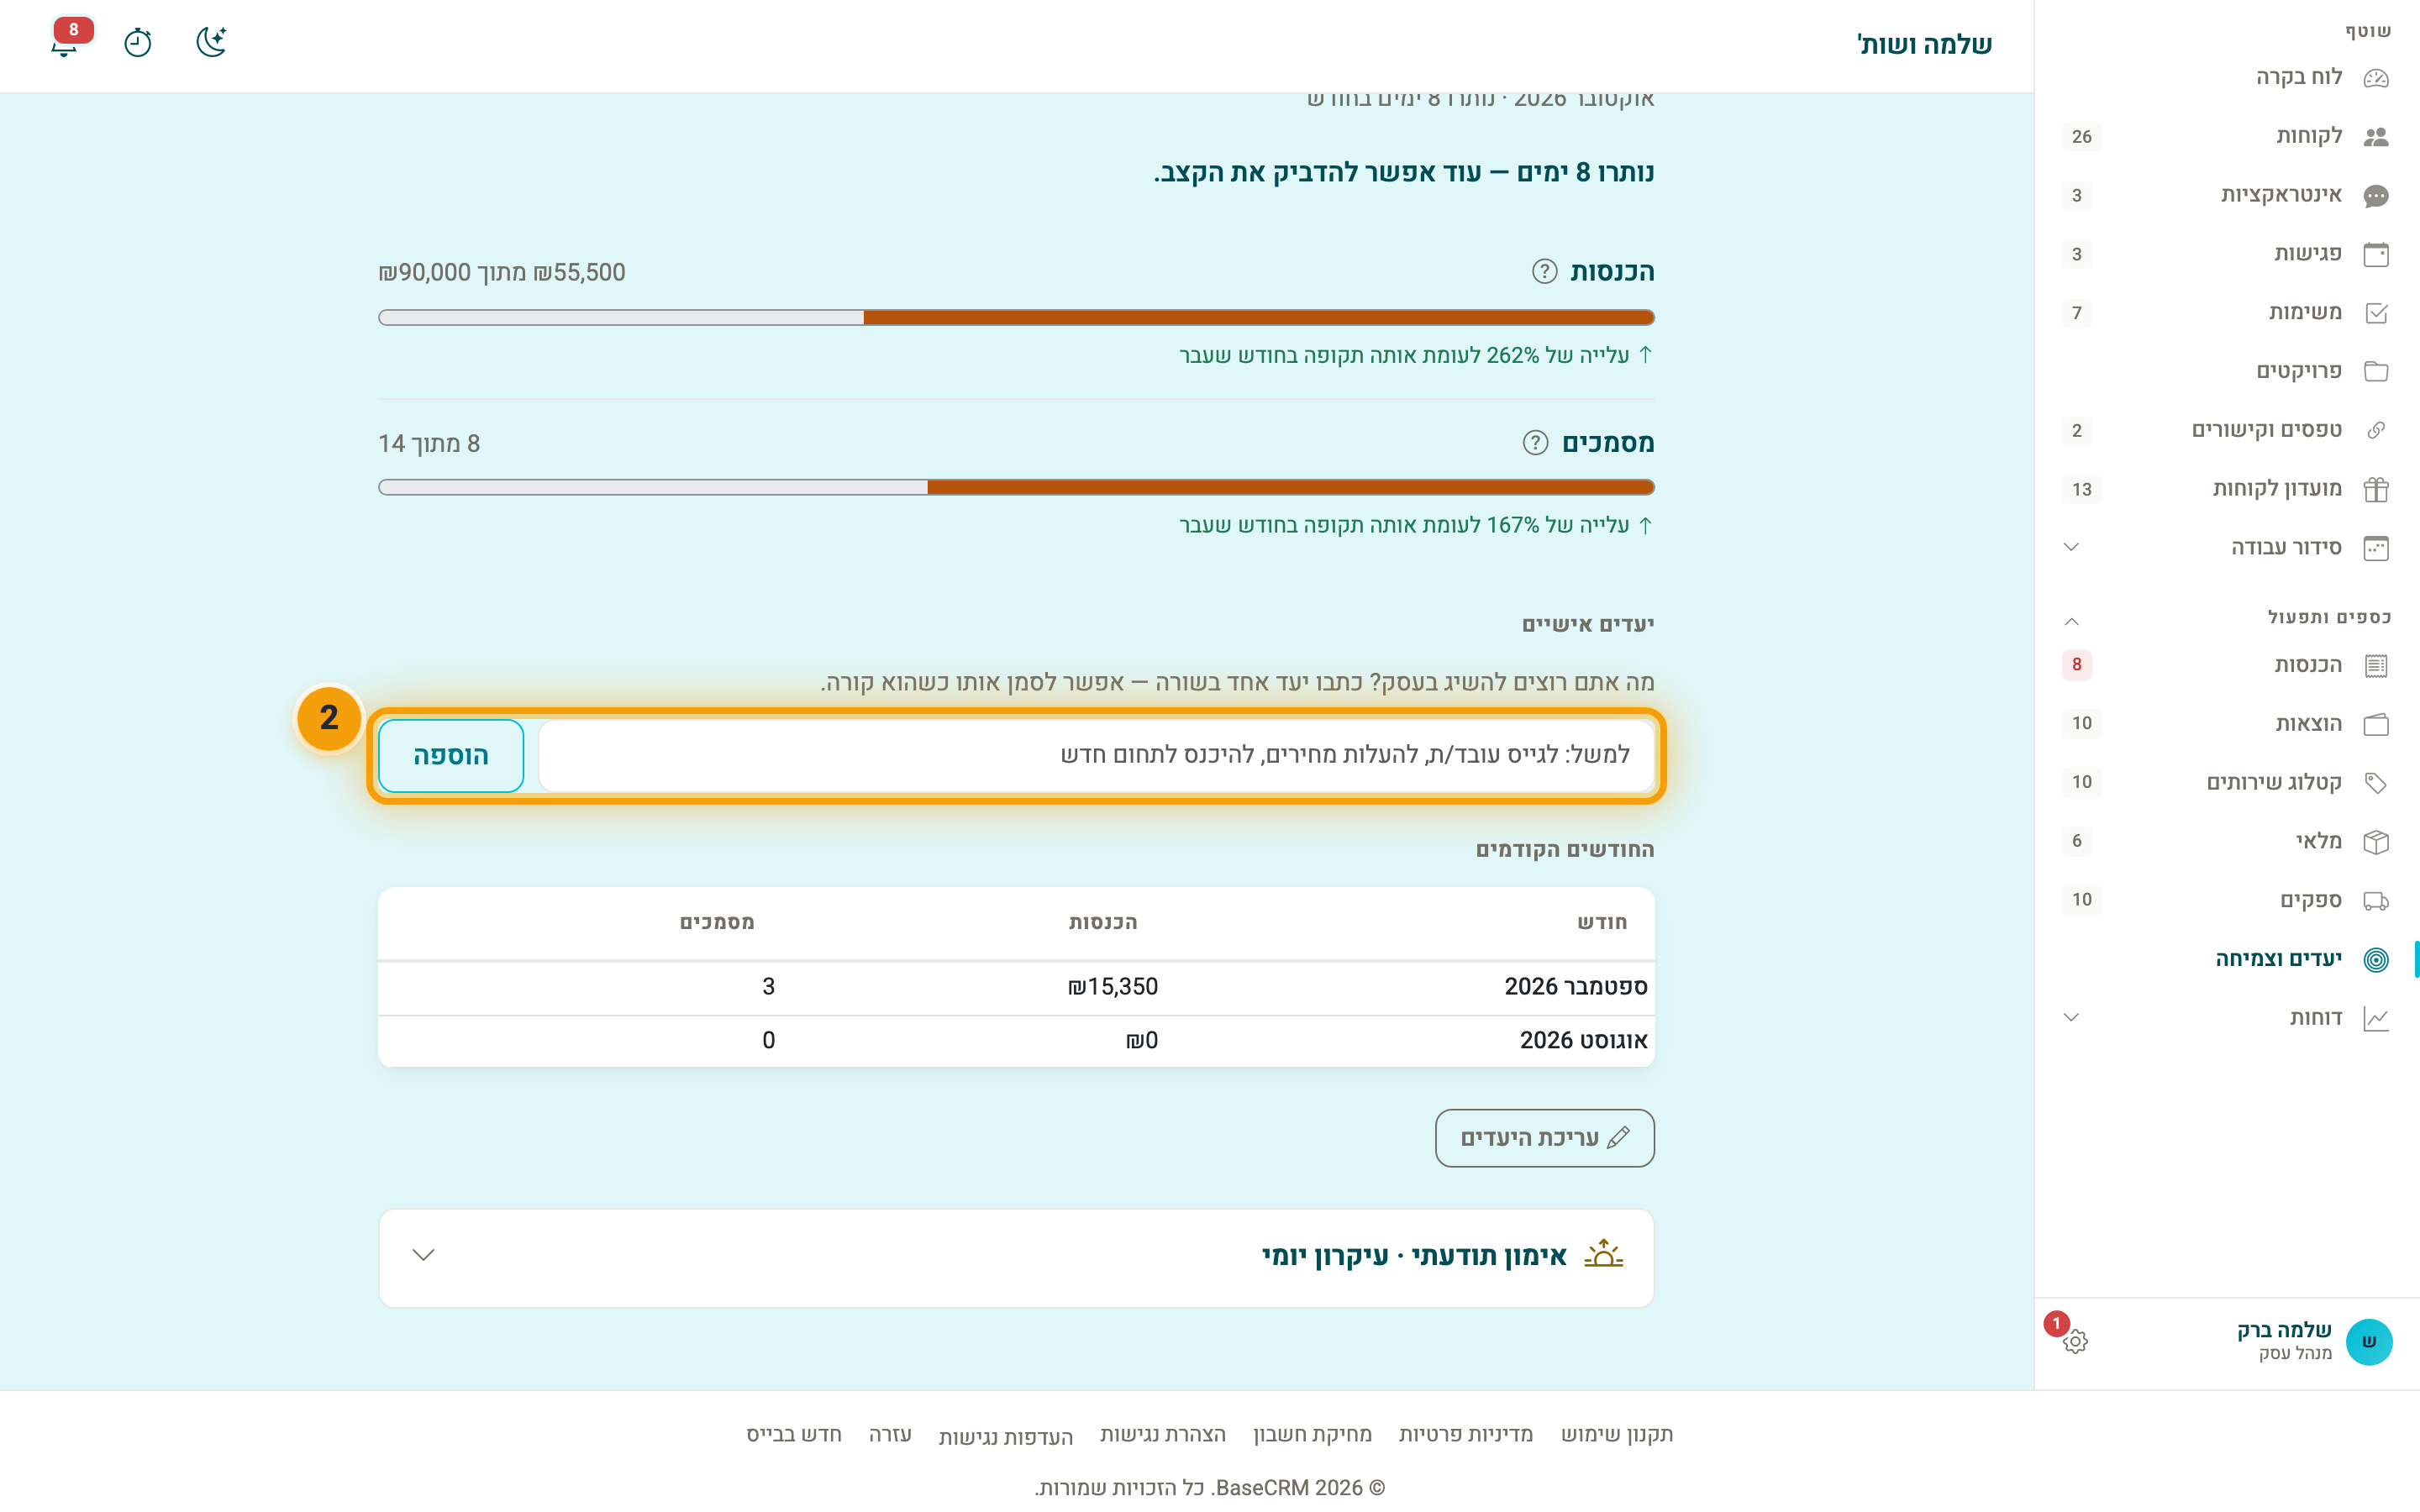Click the expenses wallet icon (הוצאות)
Image resolution: width=2420 pixels, height=1512 pixels.
[2376, 724]
